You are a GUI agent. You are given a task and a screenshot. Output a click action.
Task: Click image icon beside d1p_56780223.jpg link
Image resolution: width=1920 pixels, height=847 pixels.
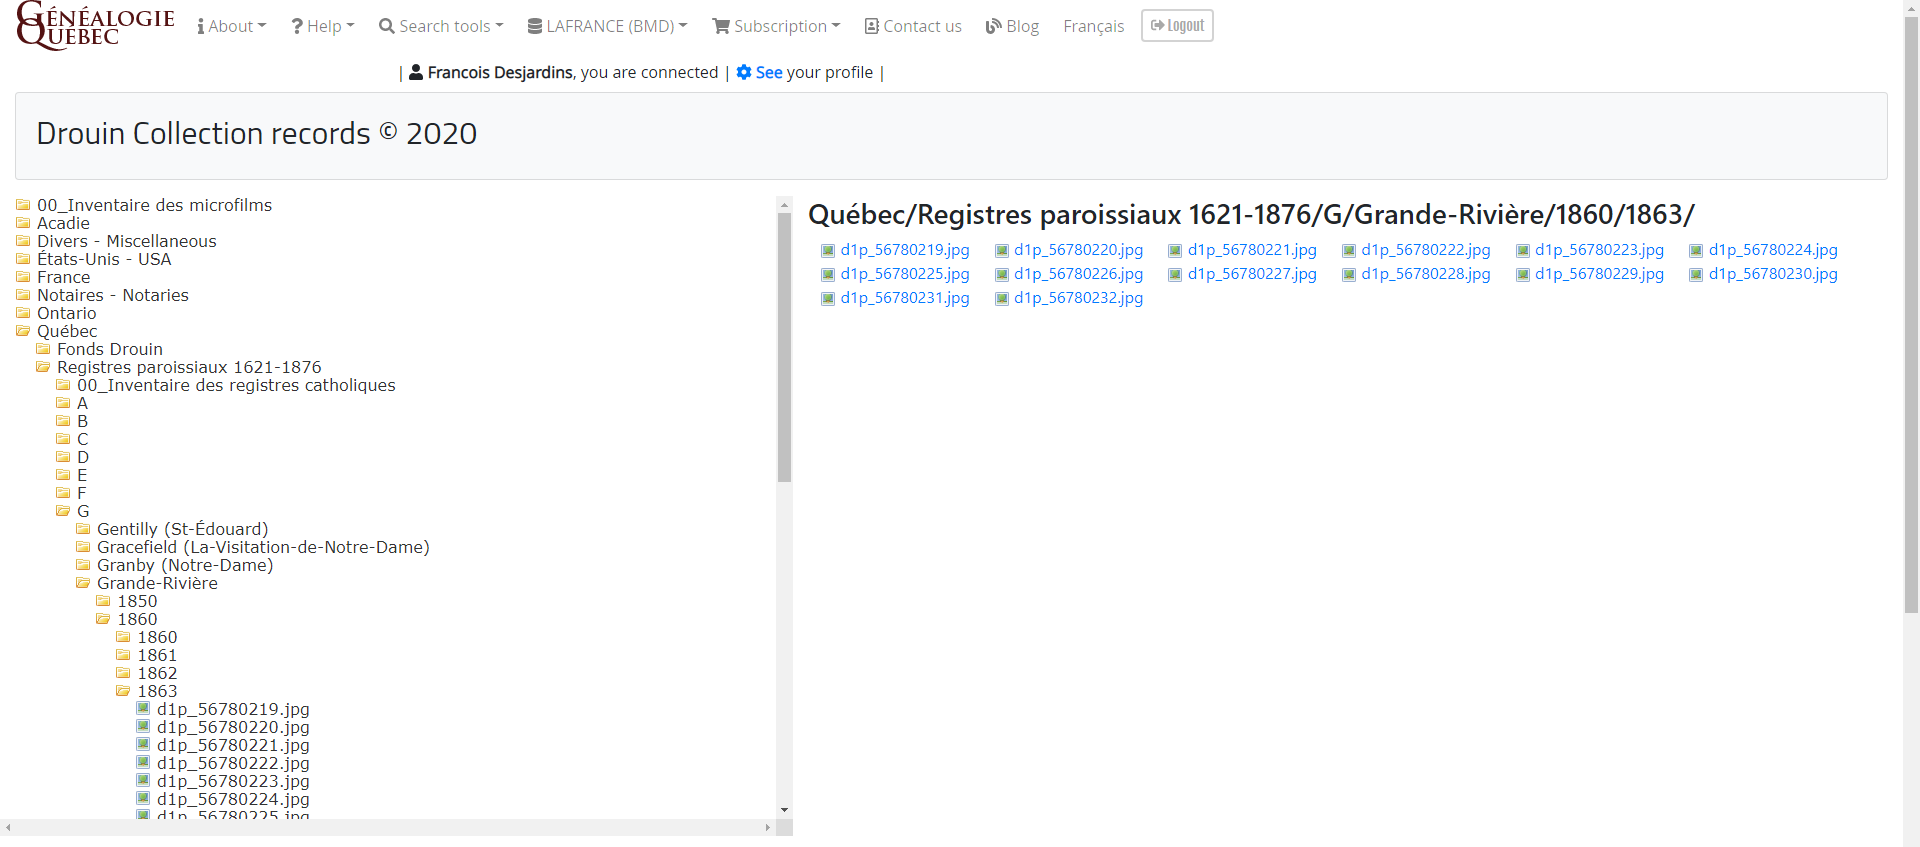[x=1523, y=251]
